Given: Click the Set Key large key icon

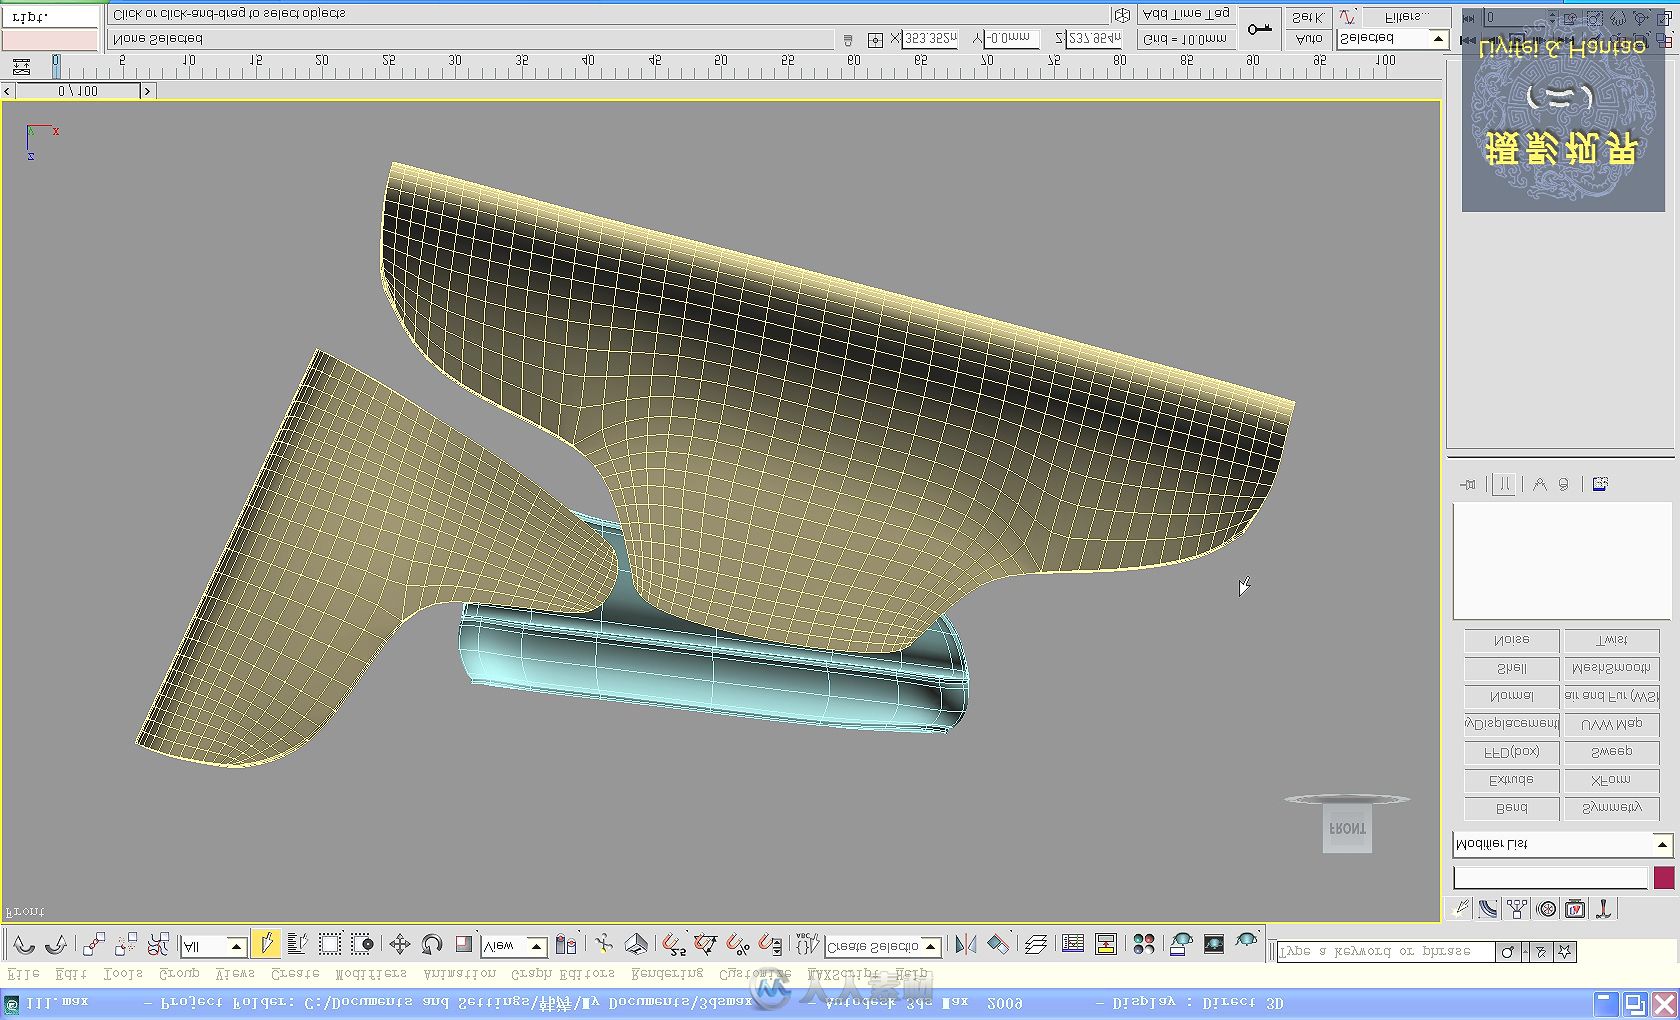Looking at the screenshot, I should 1260,28.
